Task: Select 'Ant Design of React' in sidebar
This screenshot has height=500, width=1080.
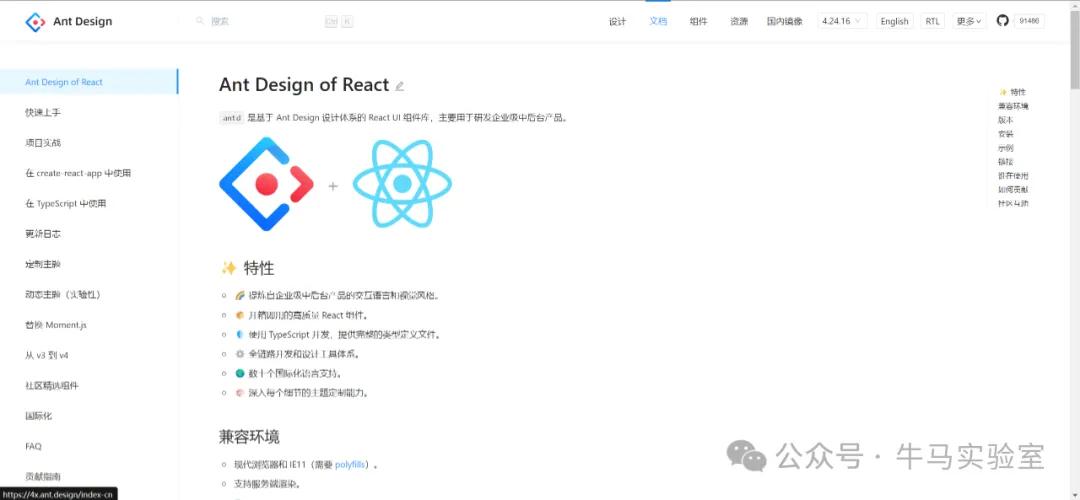Action: click(x=89, y=82)
